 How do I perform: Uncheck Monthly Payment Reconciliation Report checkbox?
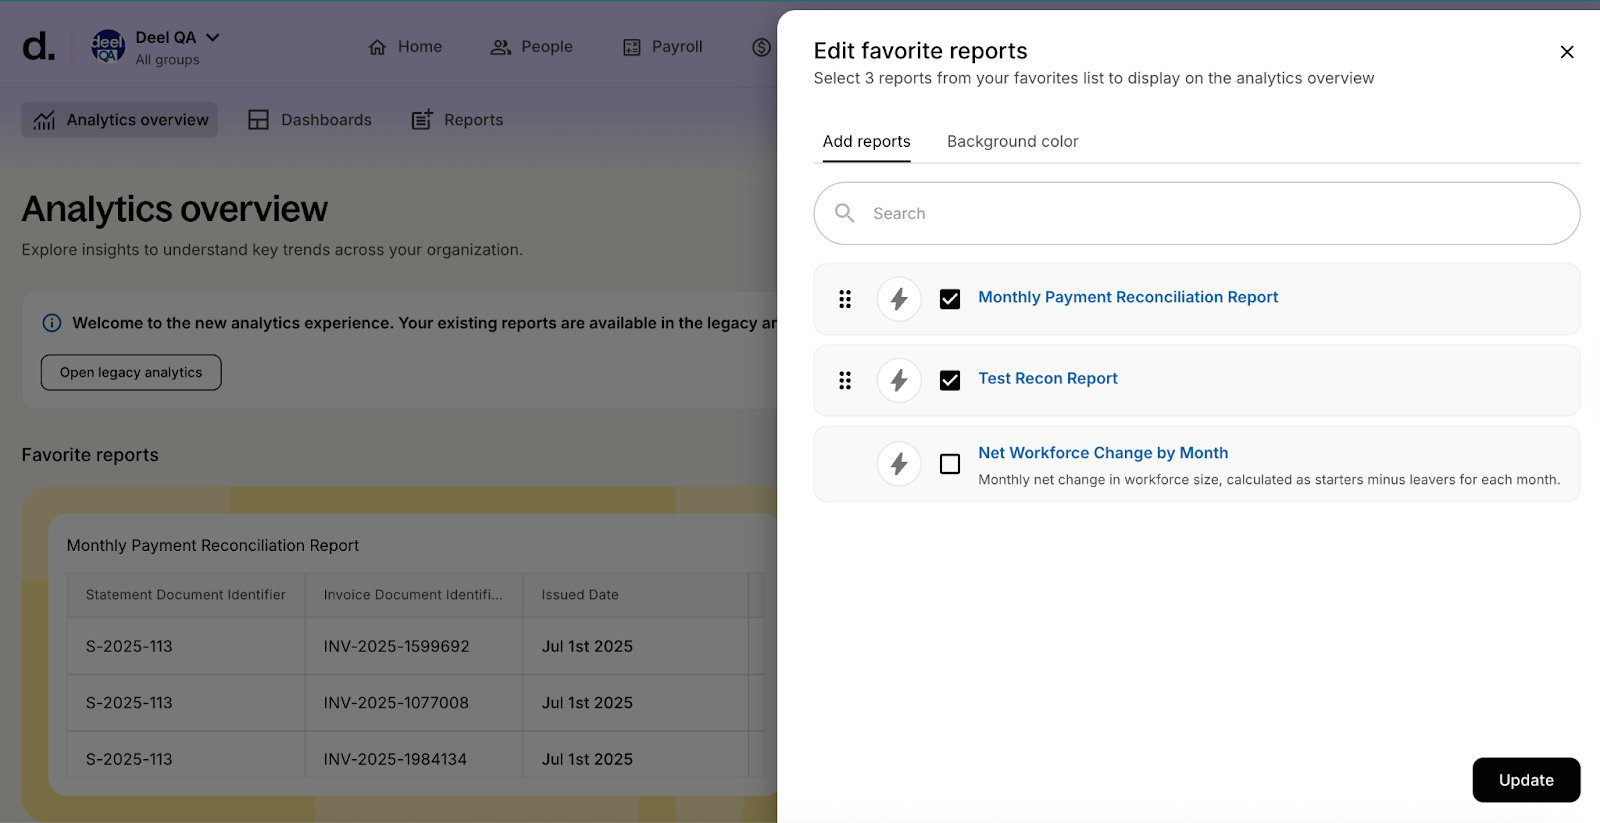(950, 299)
